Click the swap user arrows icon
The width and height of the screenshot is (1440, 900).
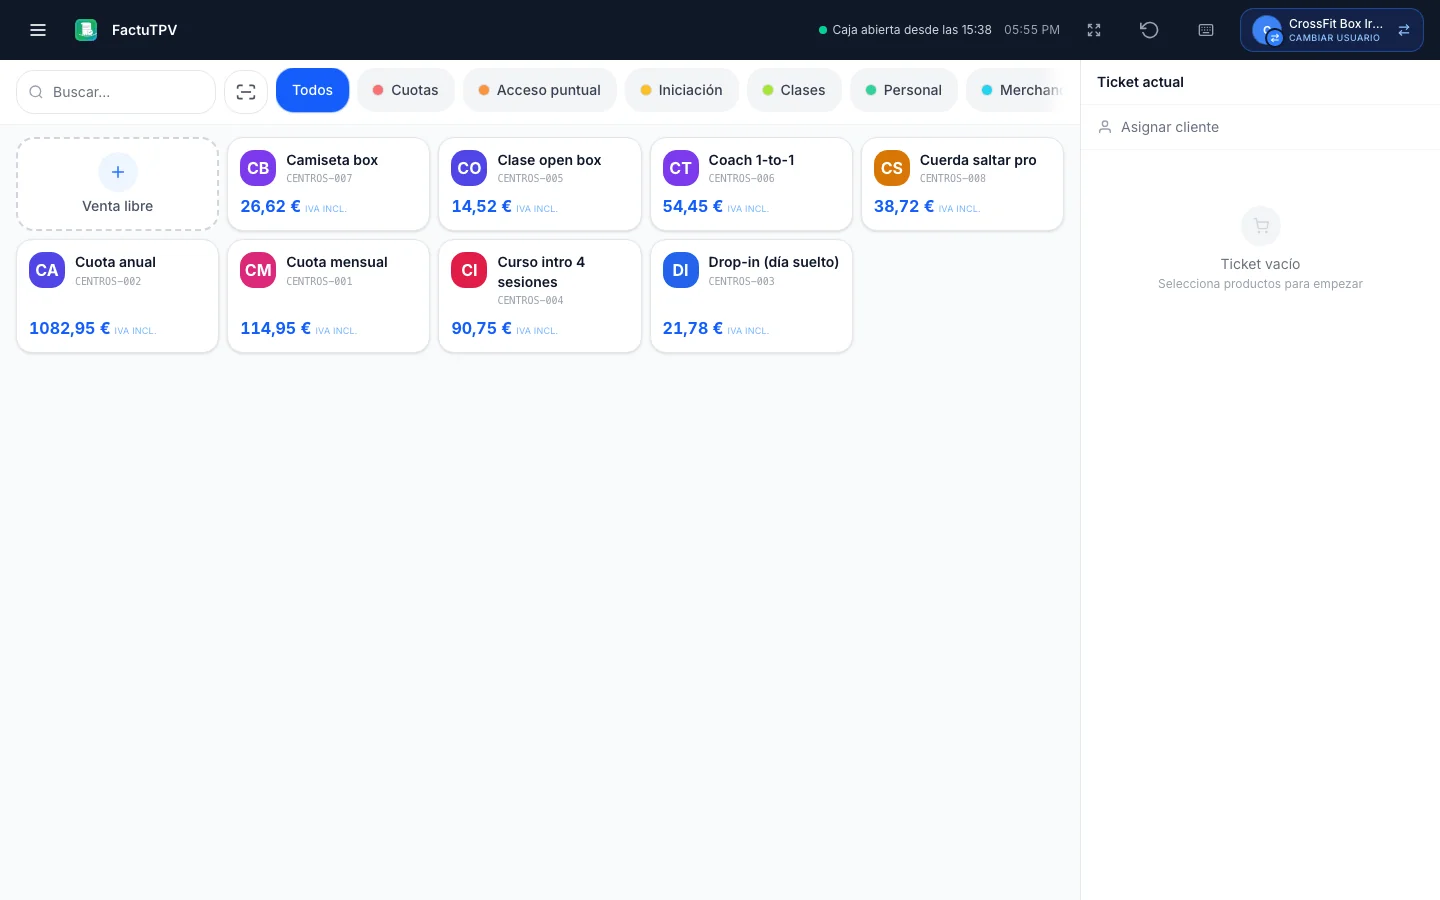tap(1404, 30)
